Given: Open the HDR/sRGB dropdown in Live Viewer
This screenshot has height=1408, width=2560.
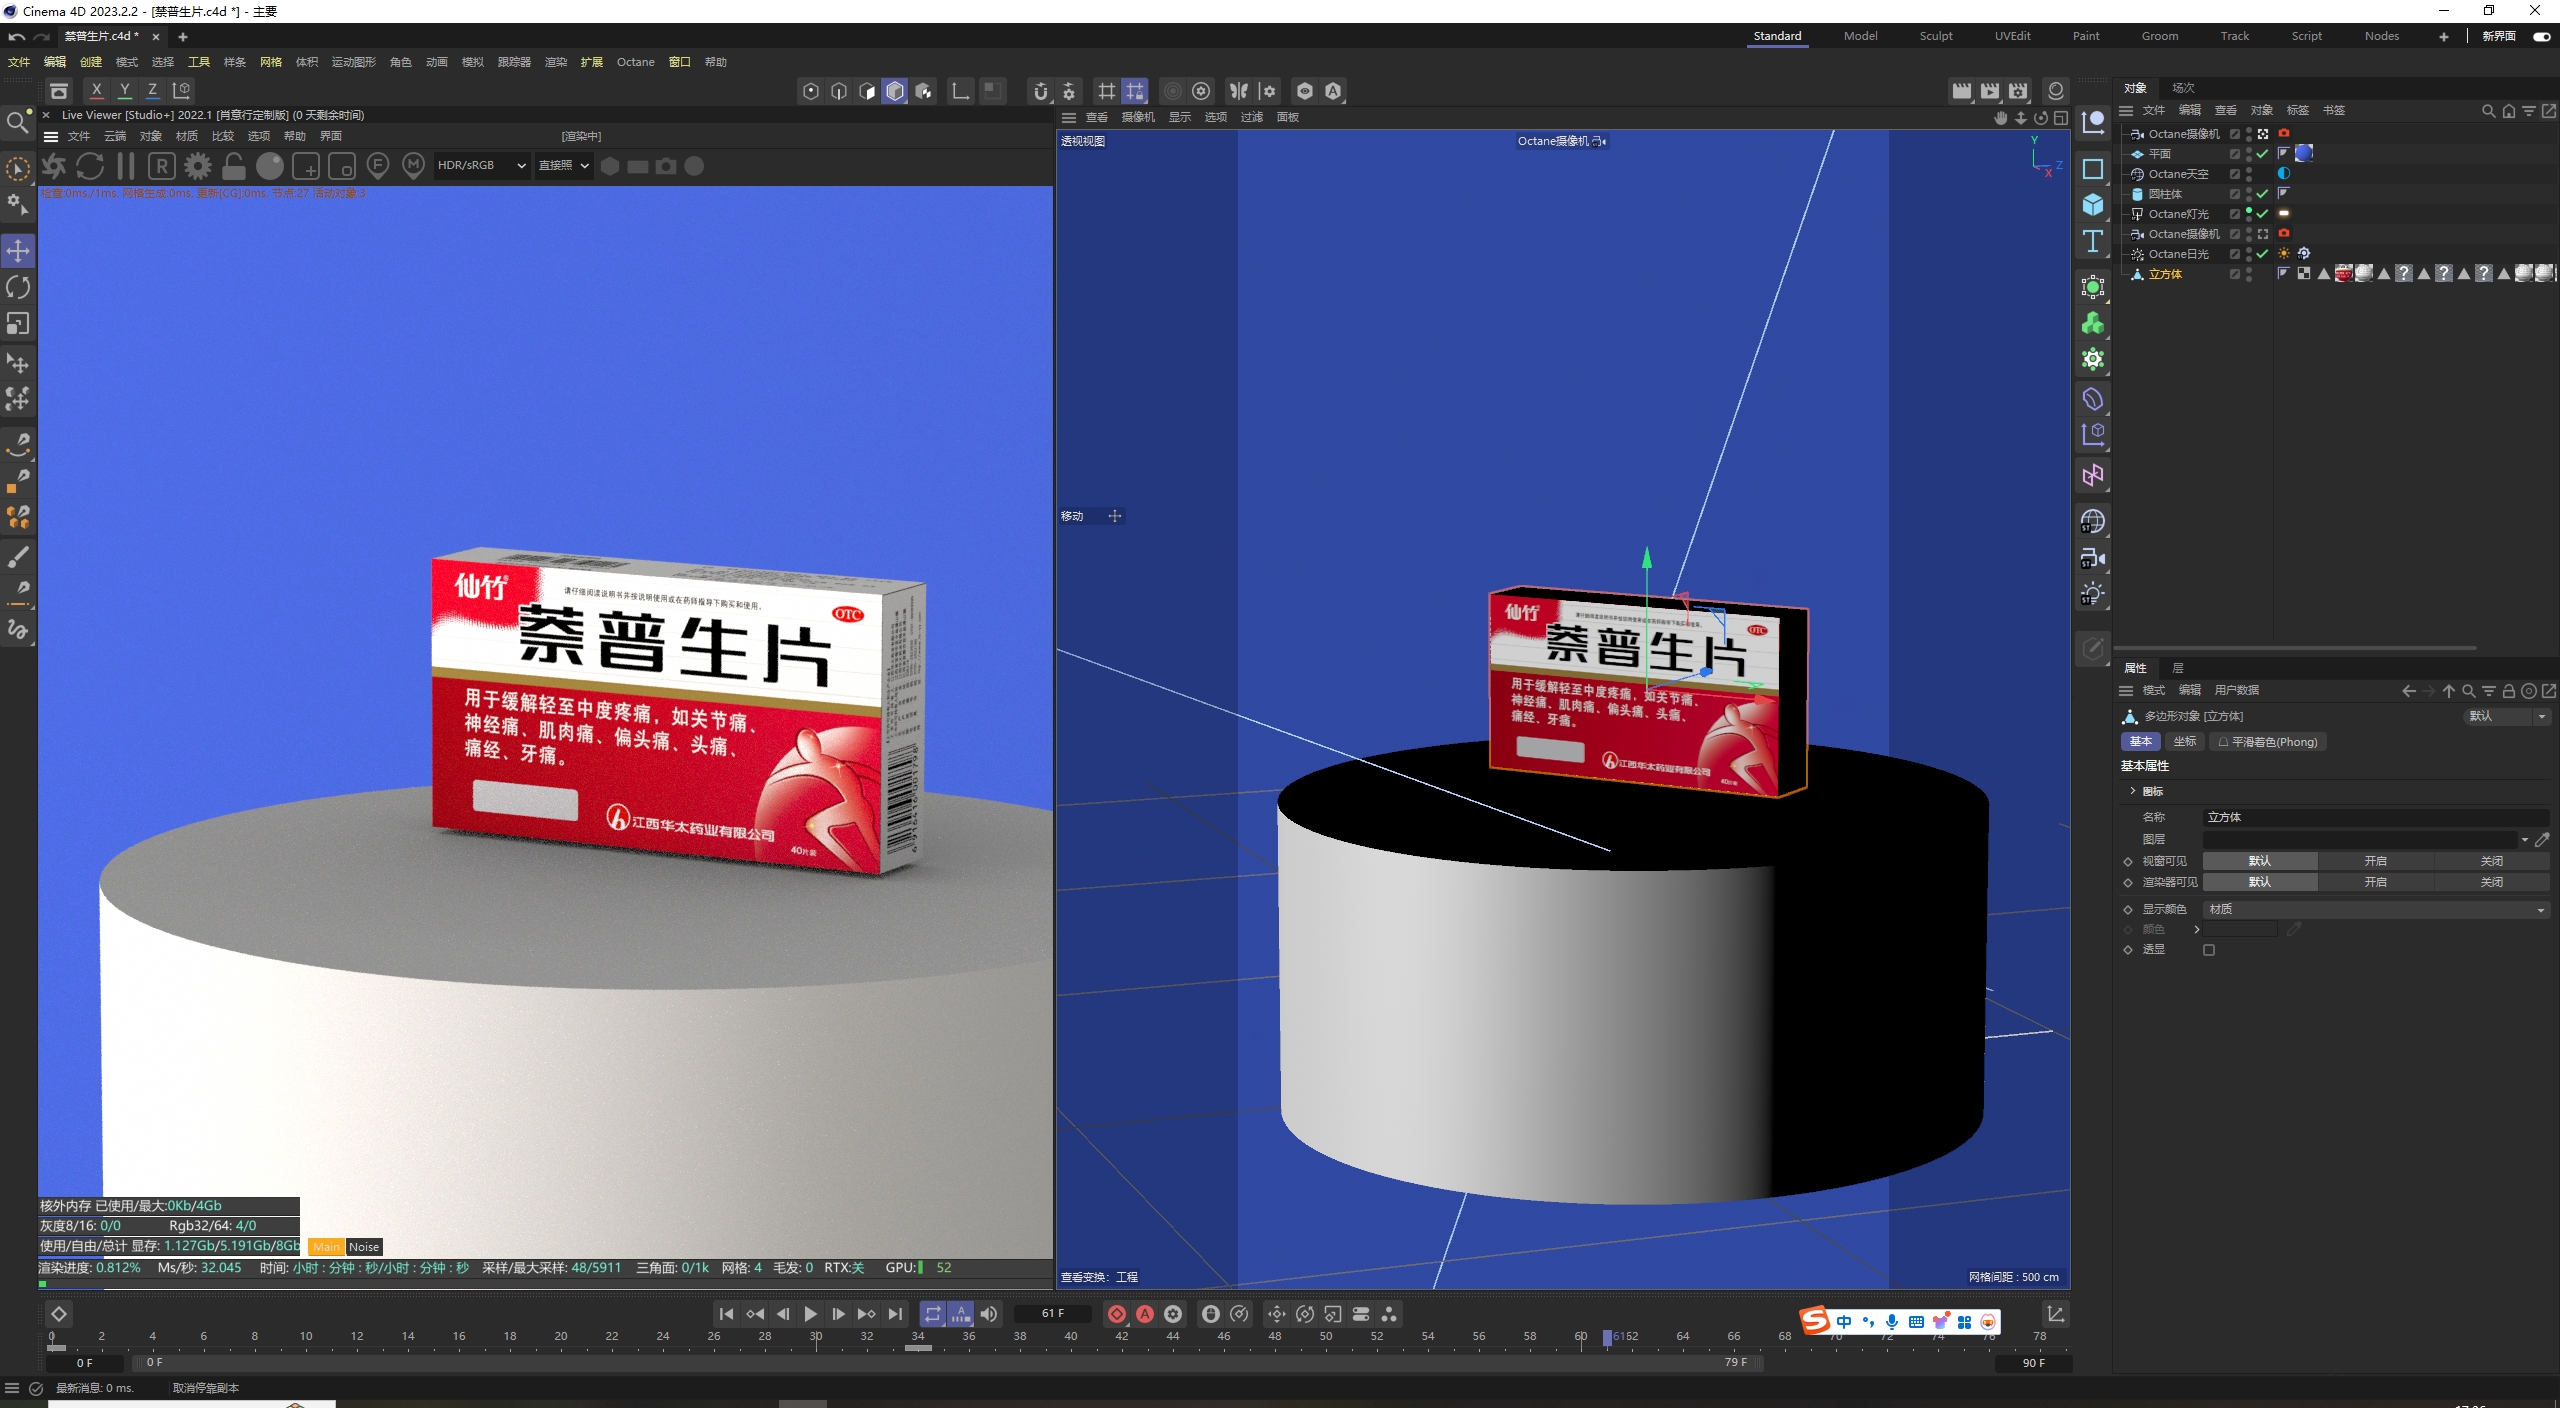Looking at the screenshot, I should (481, 166).
